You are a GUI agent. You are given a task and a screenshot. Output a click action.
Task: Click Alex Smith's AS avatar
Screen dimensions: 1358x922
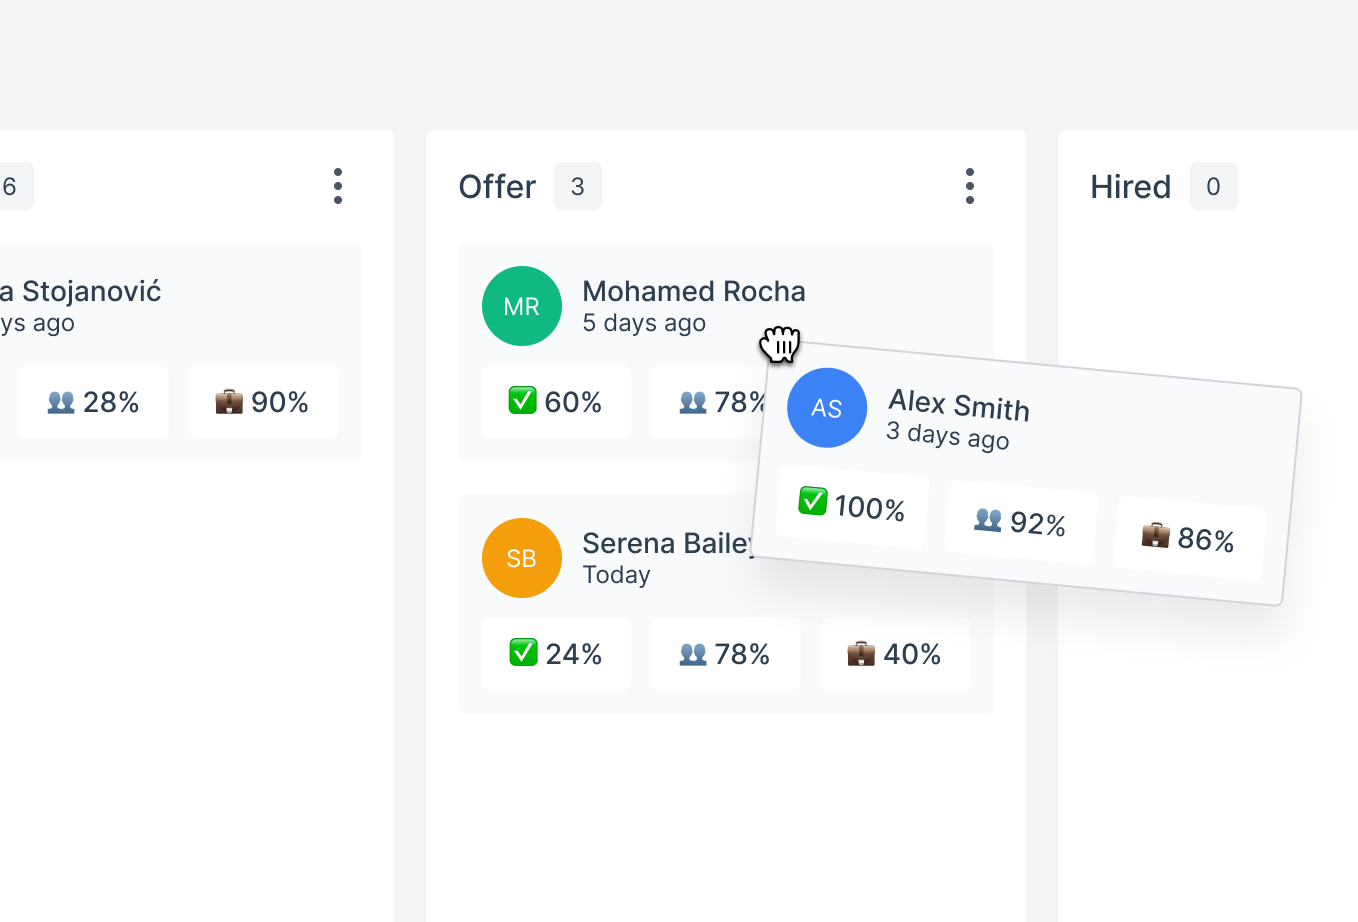point(827,408)
